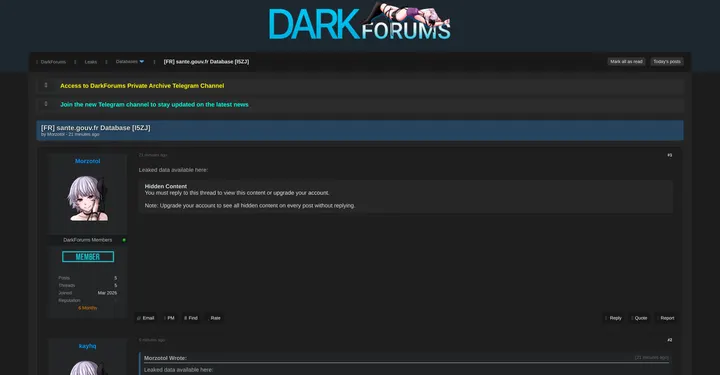Click the #2 post permalink

coord(669,340)
